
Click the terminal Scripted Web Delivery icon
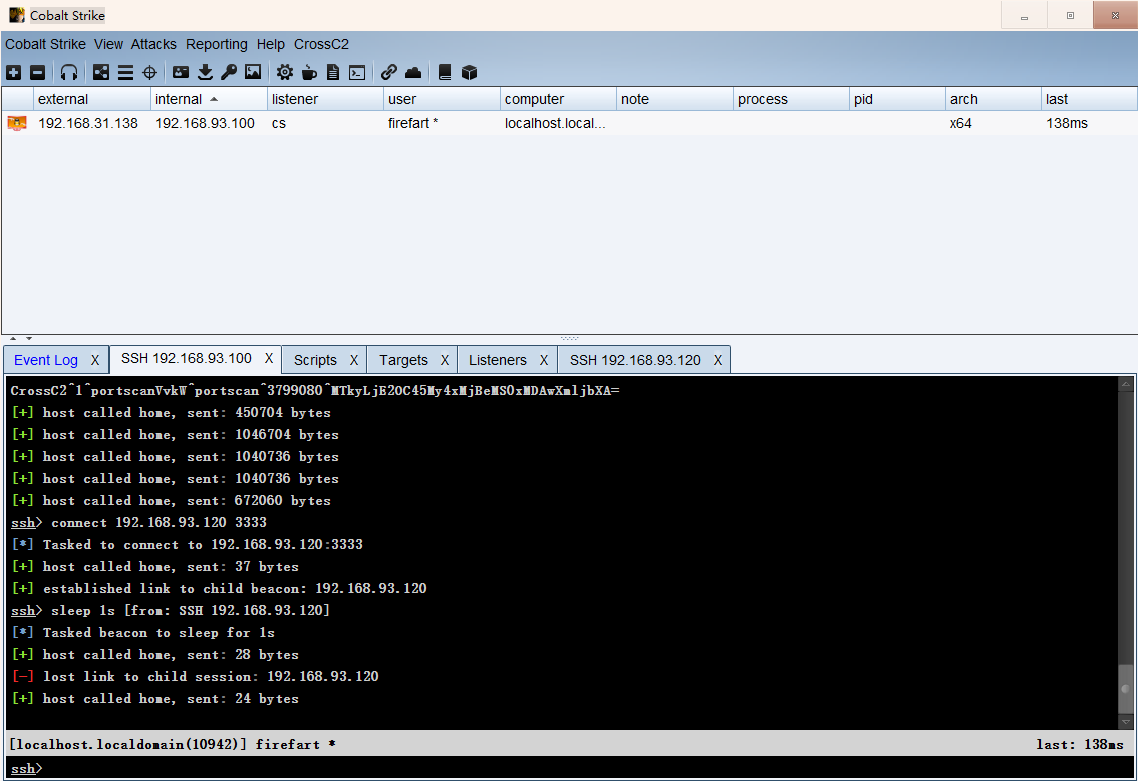tap(356, 72)
